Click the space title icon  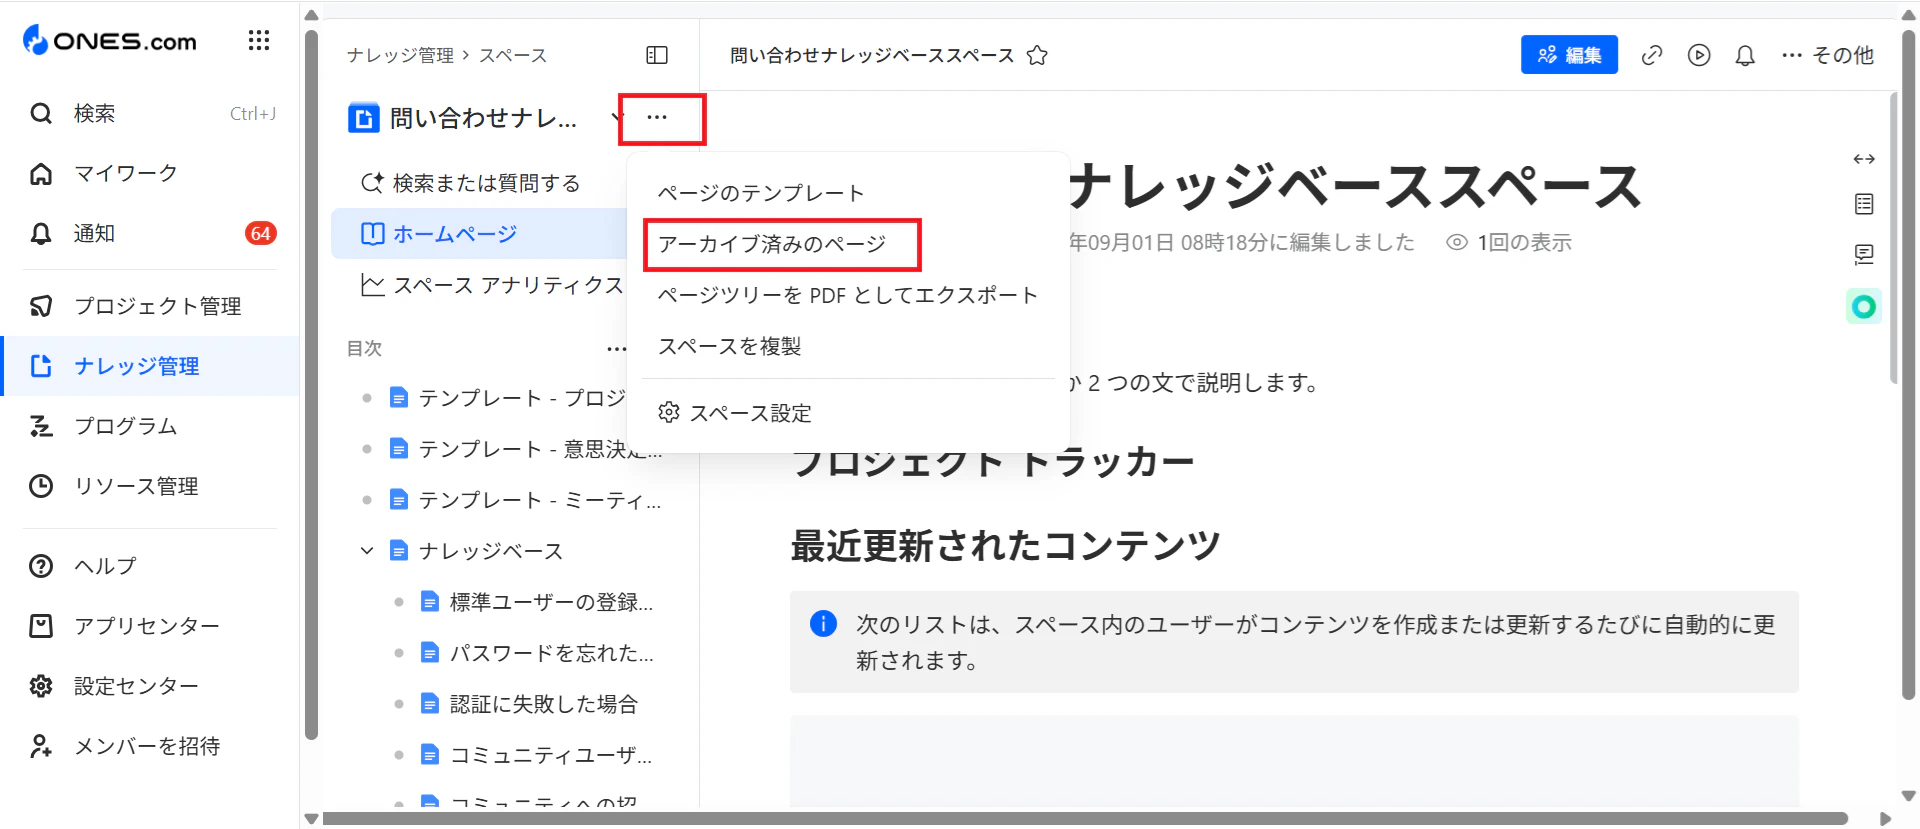(363, 118)
